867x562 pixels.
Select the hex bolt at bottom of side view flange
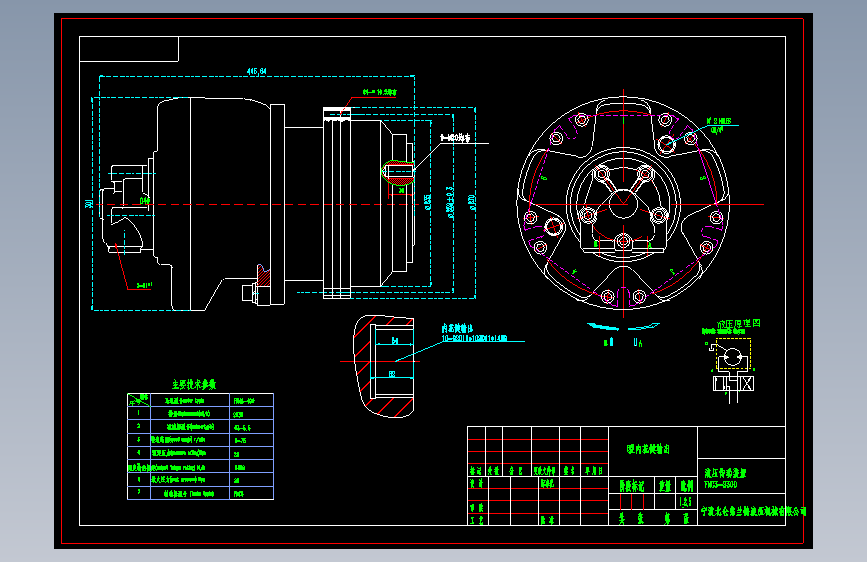coord(250,293)
